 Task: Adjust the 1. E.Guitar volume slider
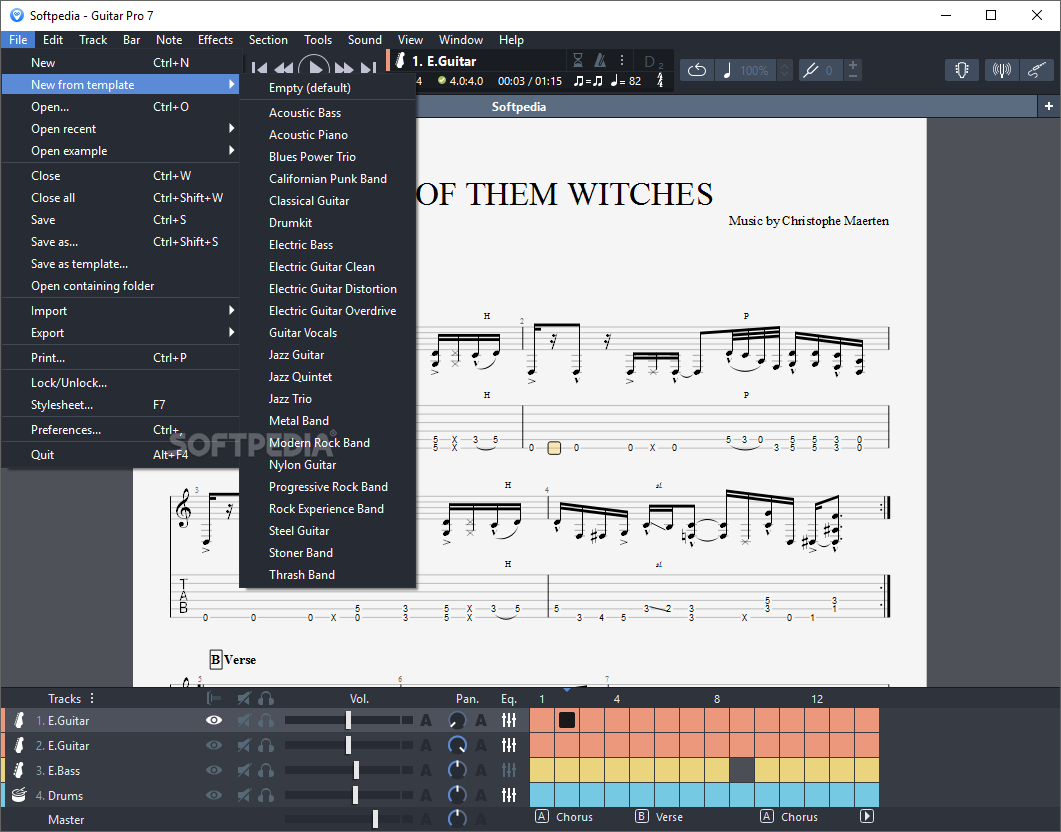pos(348,720)
